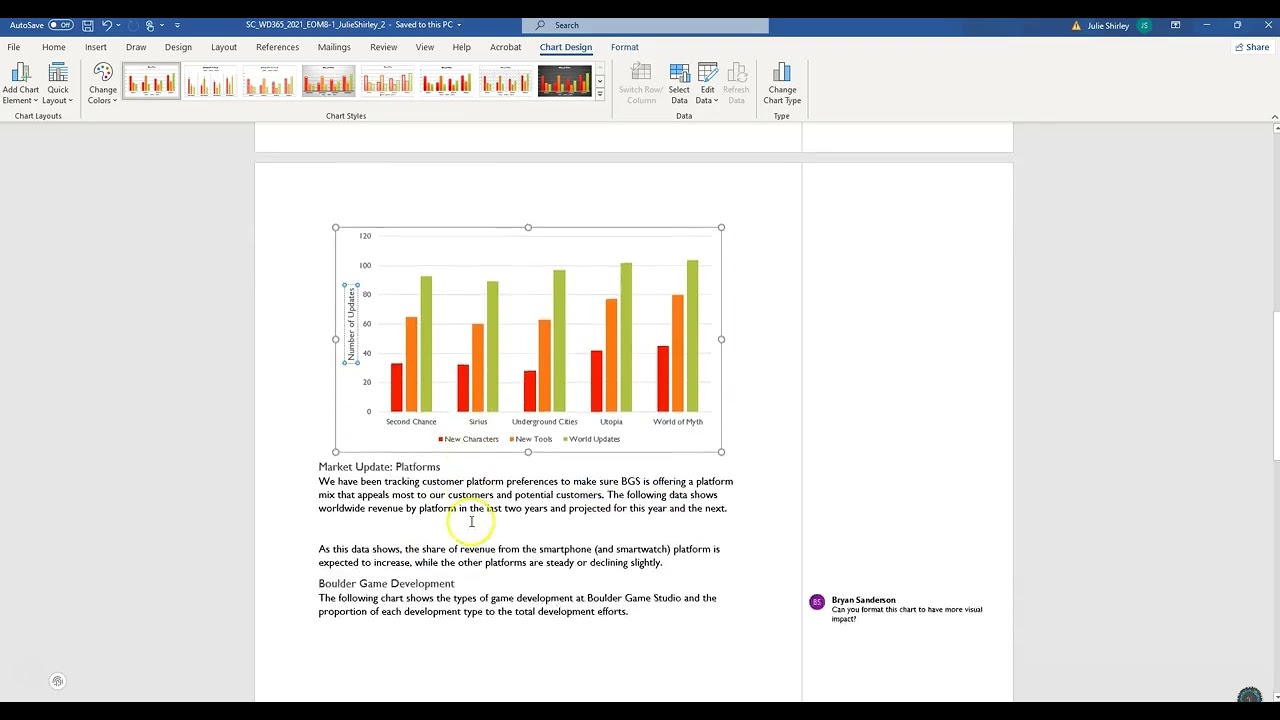The height and width of the screenshot is (720, 1280).
Task: Open the Change Colors palette
Action: [103, 84]
